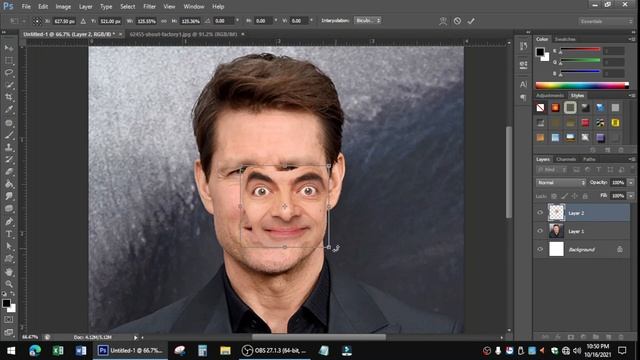
Task: Select the Zoom tool
Action: [9, 284]
